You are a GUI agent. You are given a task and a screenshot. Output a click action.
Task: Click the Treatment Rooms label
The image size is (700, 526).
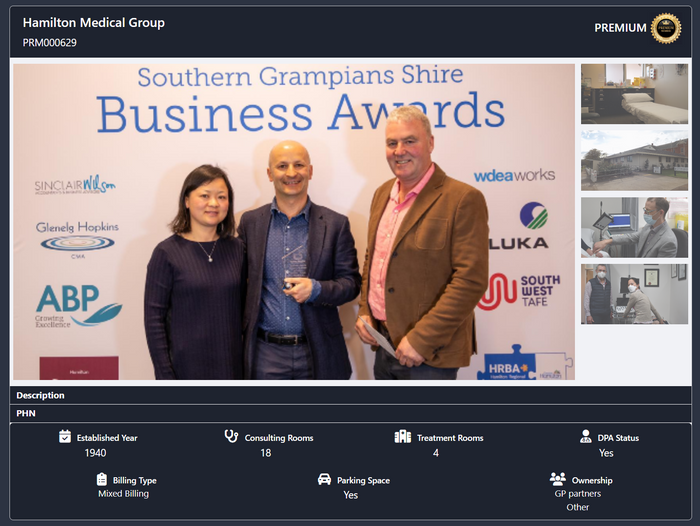tap(450, 438)
